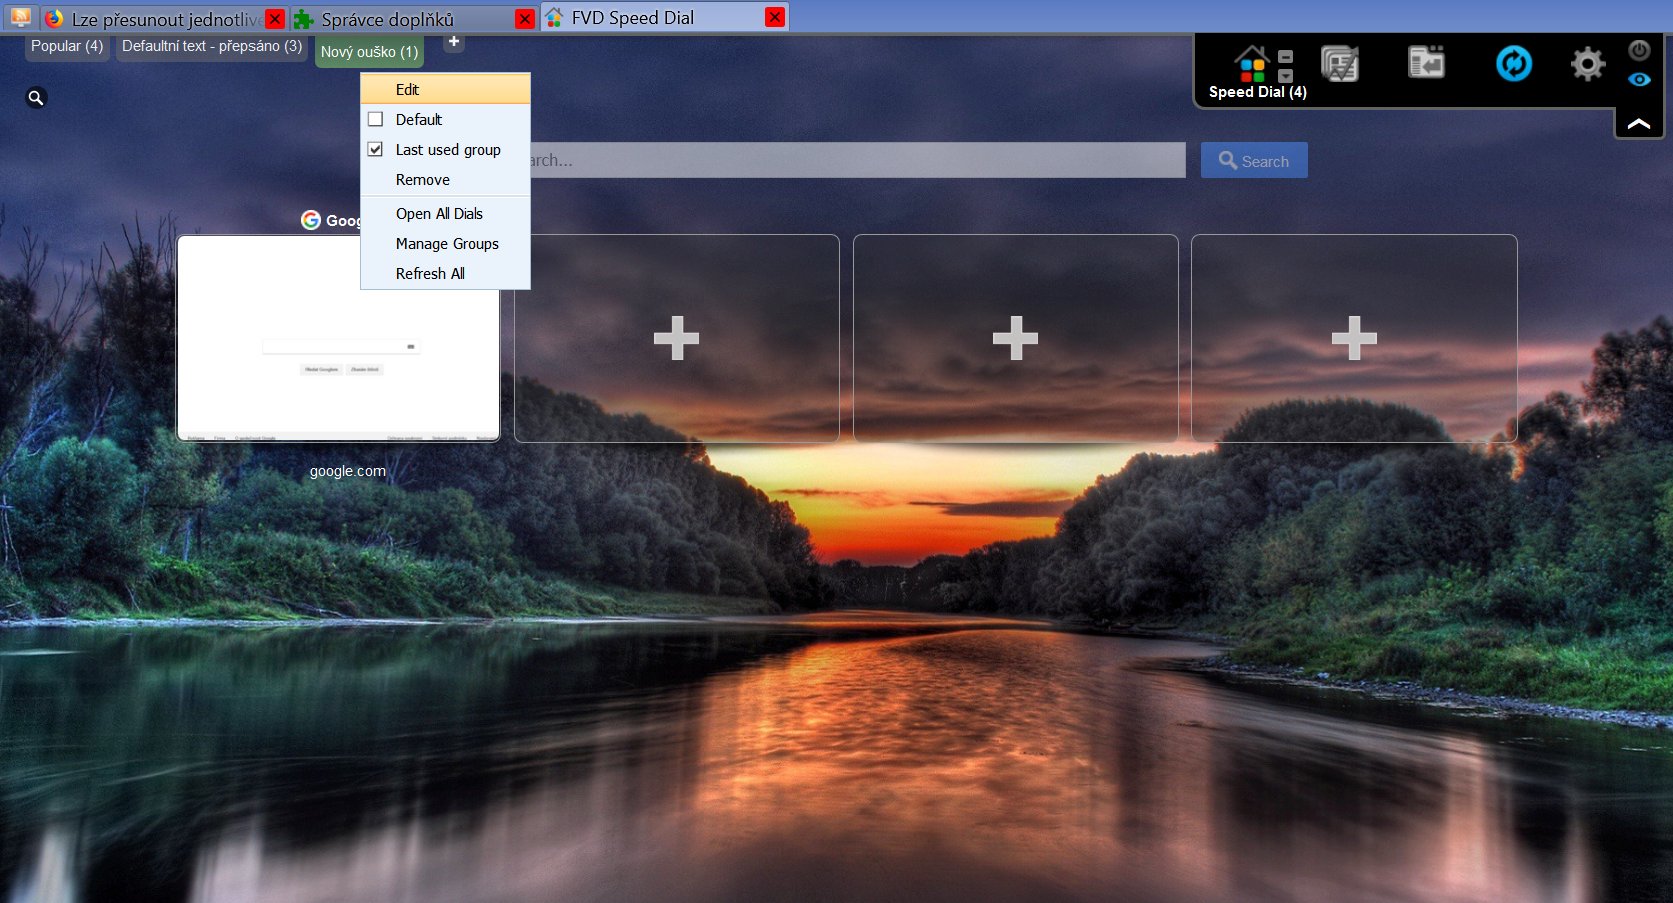Click Refresh All in context menu
This screenshot has height=903, width=1673.
445,274
